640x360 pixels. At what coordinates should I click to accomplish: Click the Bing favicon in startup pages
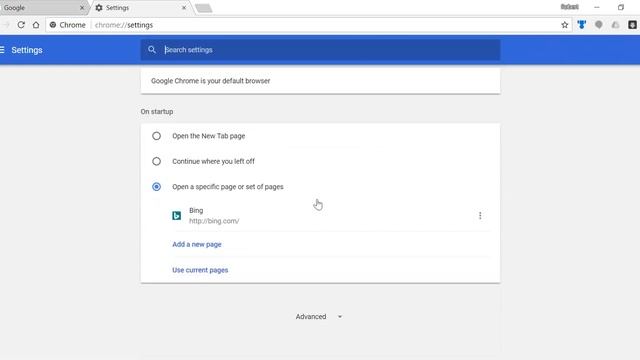tap(176, 216)
